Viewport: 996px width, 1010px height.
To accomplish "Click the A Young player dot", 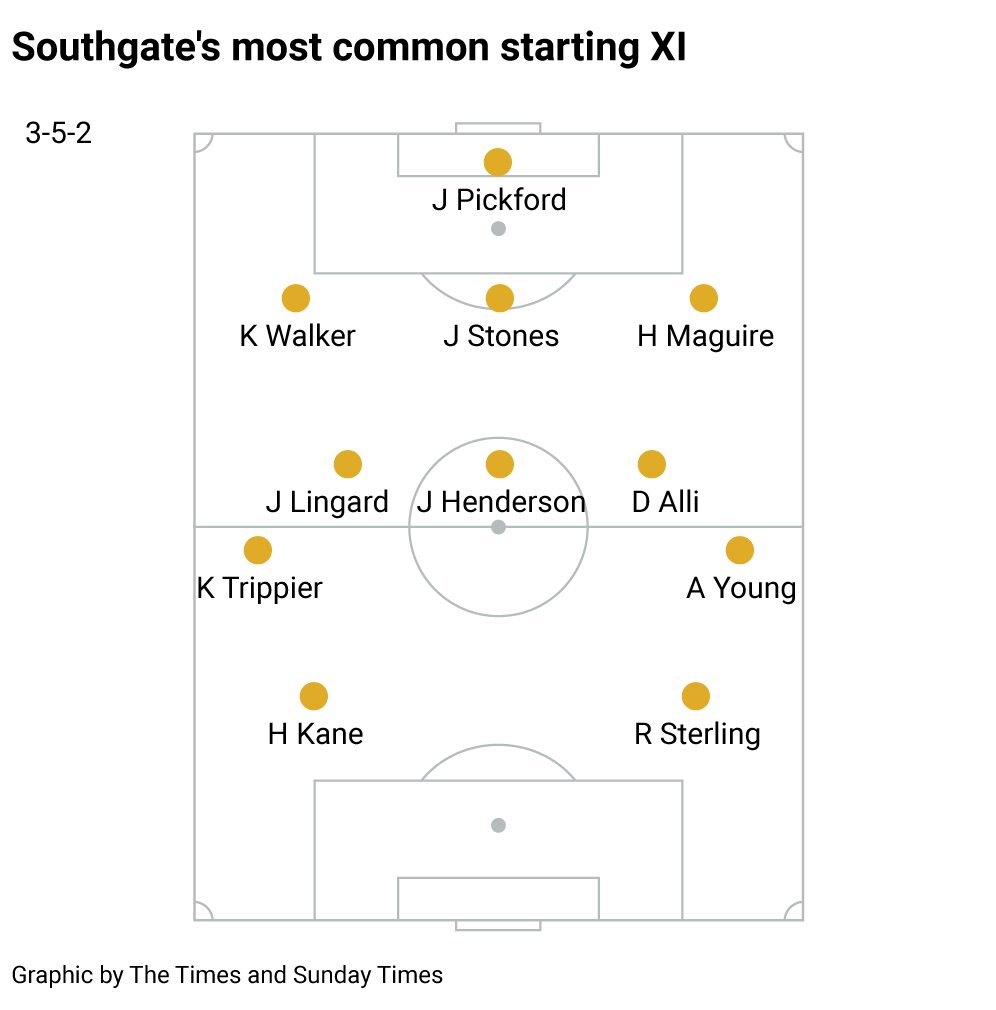I will click(739, 550).
